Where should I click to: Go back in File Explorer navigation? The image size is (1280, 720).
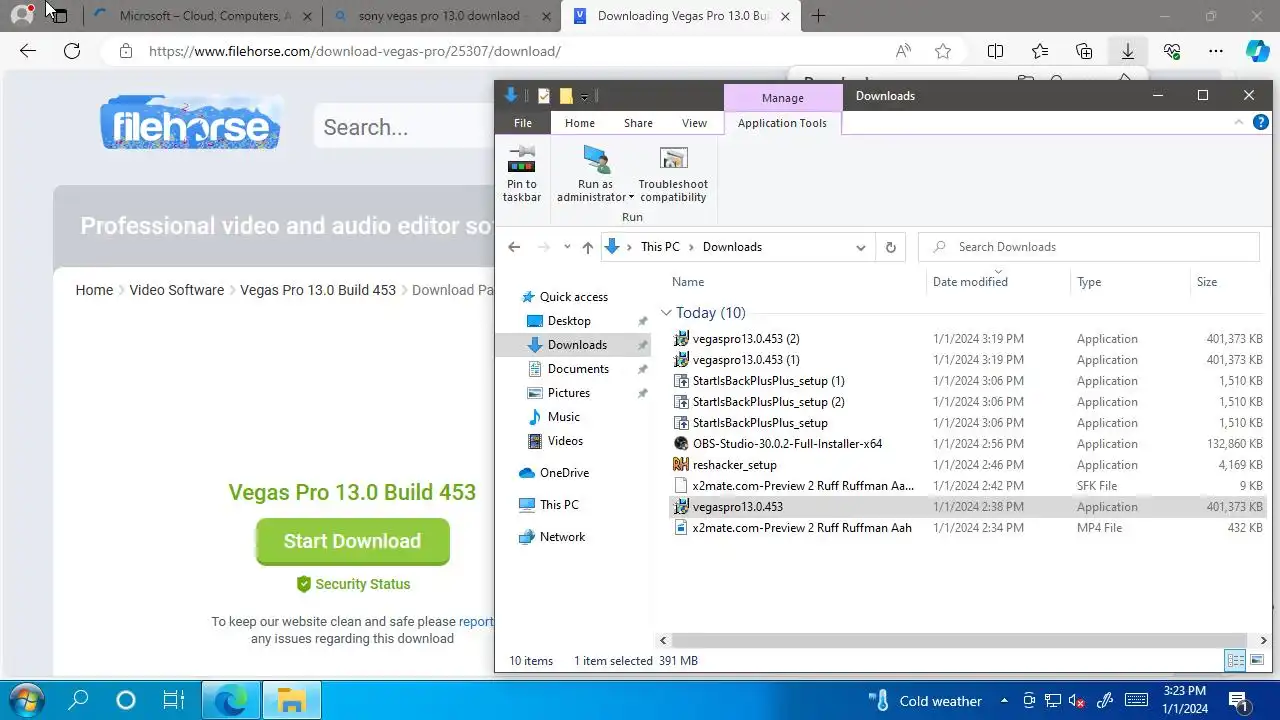[x=514, y=247]
